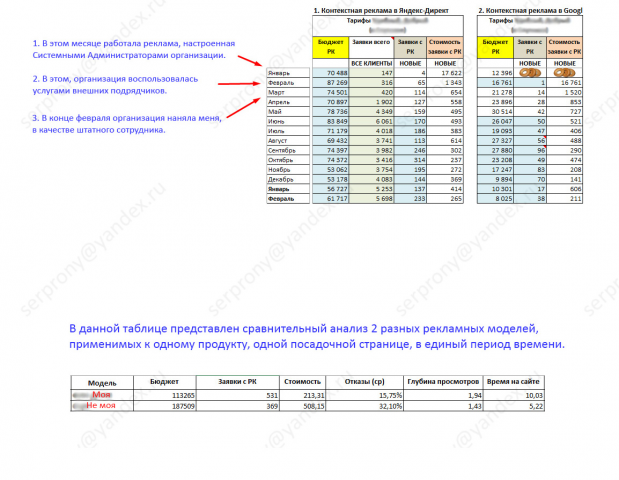Image resolution: width=619 pixels, height=480 pixels.
Task: Select the 'Июнь' month cell
Action: (x=288, y=121)
